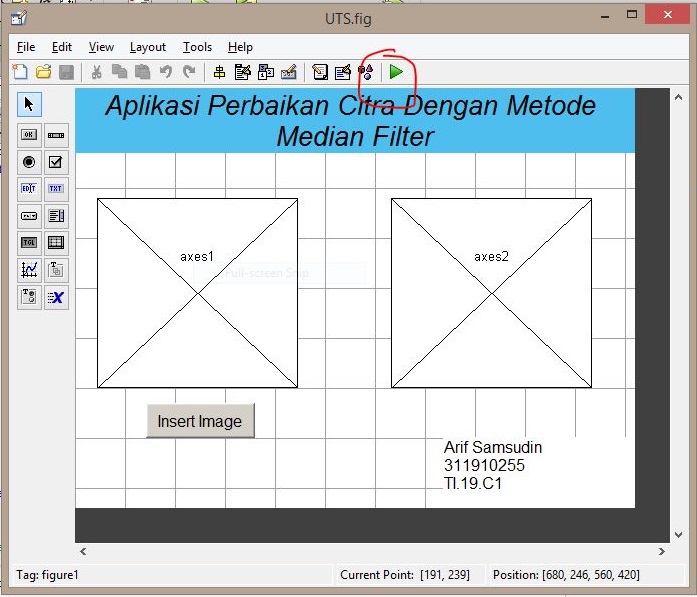697x597 pixels.
Task: Select the blue title text 'Aplikasi Perbaikan Citra'
Action: 355,120
